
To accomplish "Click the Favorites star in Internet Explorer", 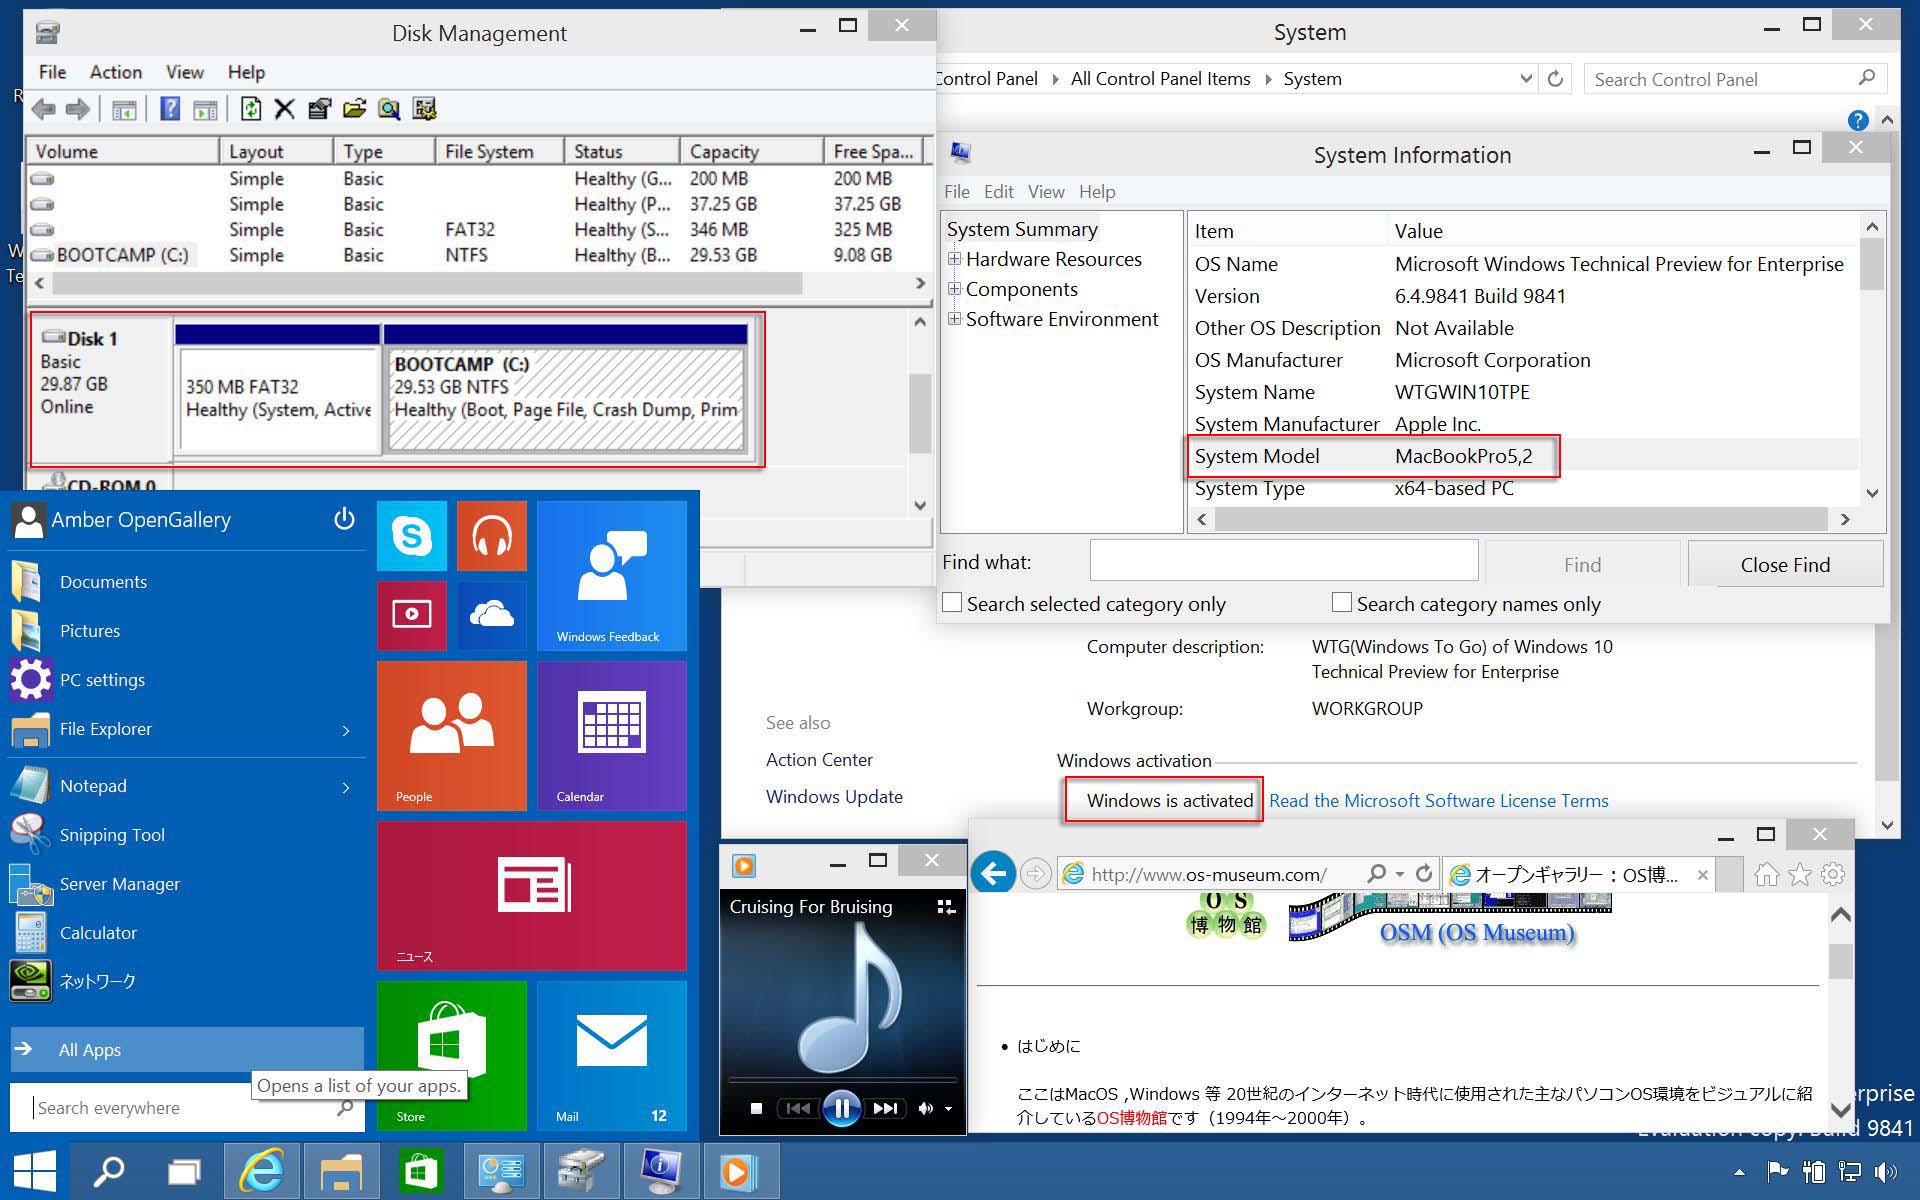I will coord(1800,875).
